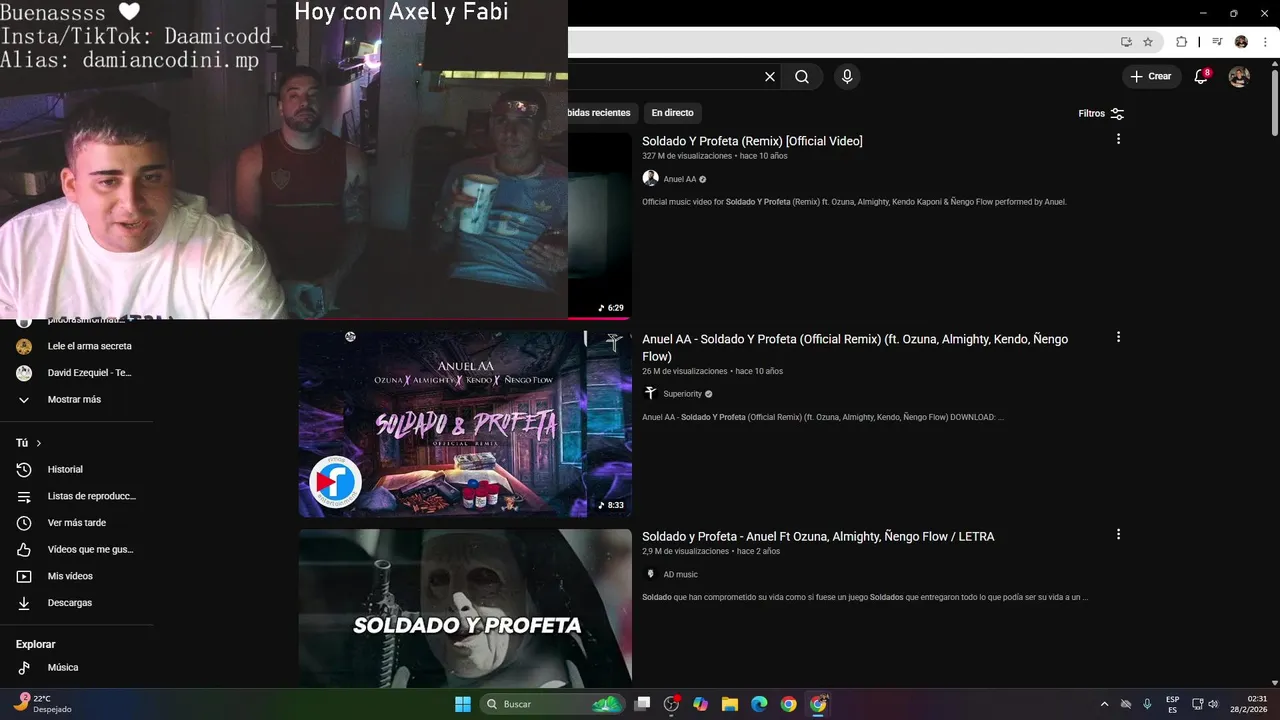The image size is (1280, 720).
Task: Open Listas de reproducción in sidebar
Action: click(78, 496)
